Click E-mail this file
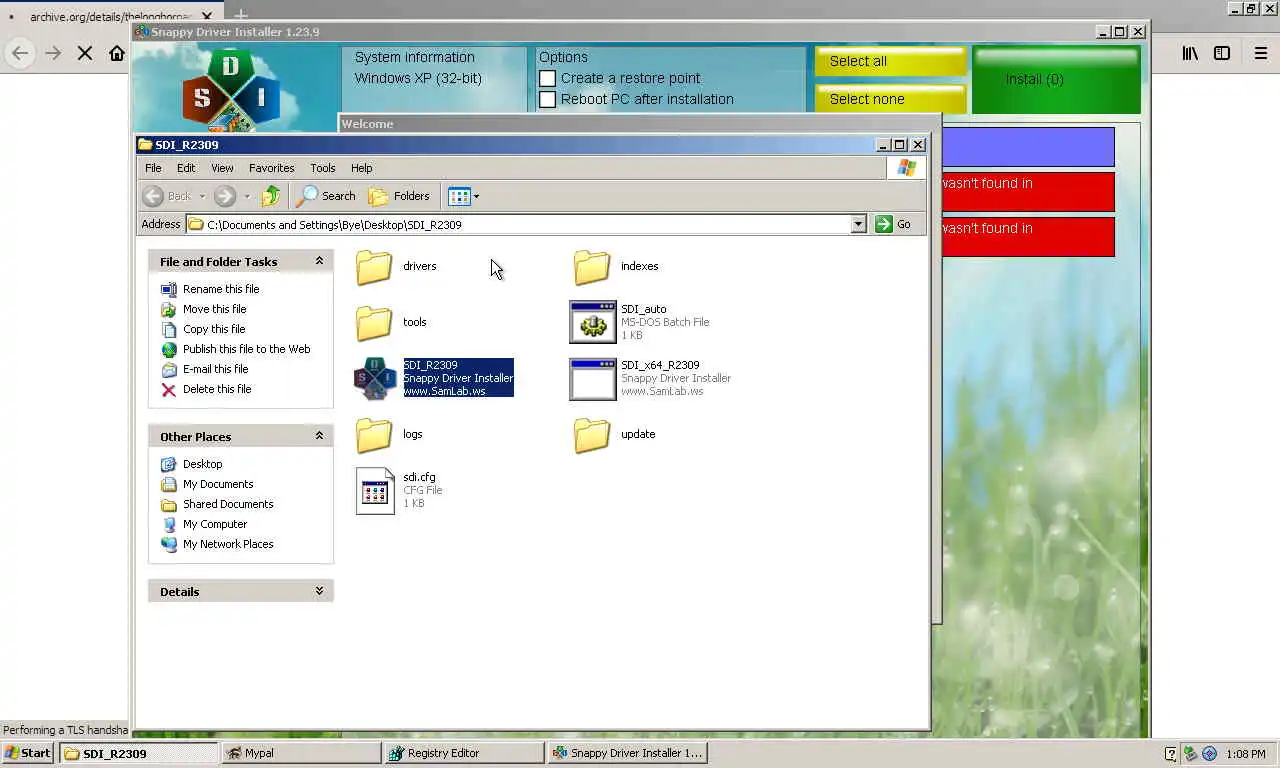The width and height of the screenshot is (1280, 768). click(215, 369)
